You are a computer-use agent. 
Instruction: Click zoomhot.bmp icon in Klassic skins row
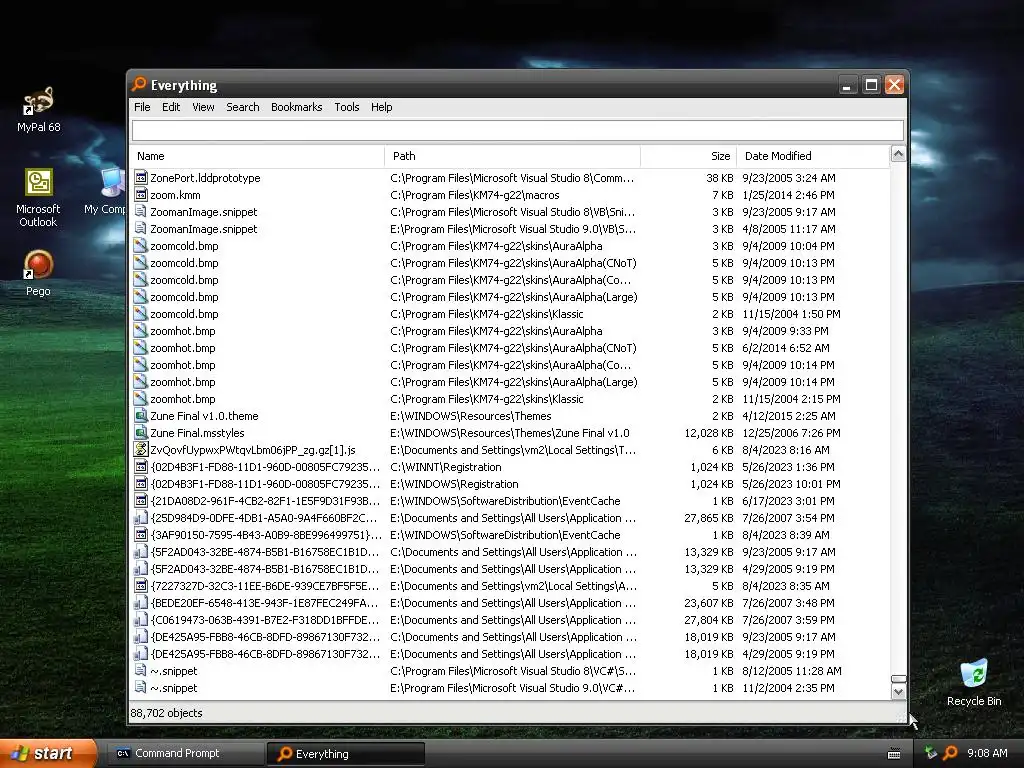[140, 398]
